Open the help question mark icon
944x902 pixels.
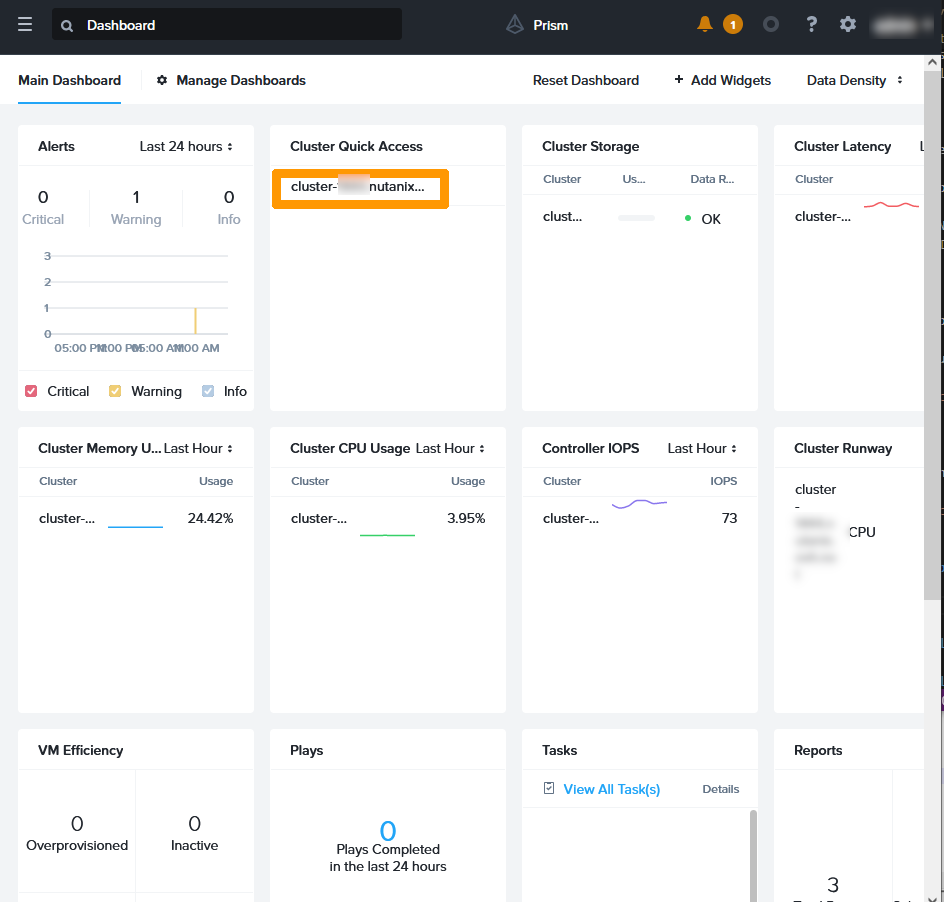[x=812, y=24]
